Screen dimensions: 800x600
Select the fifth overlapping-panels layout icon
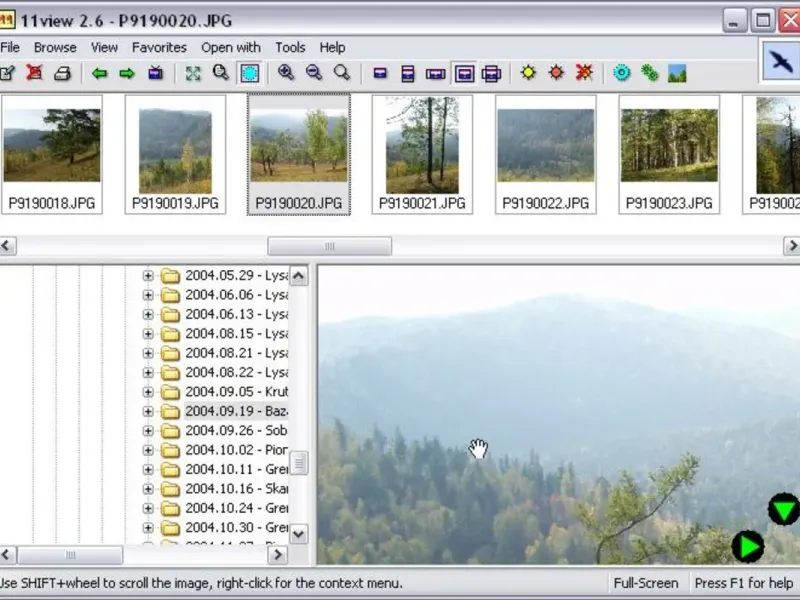tap(491, 74)
